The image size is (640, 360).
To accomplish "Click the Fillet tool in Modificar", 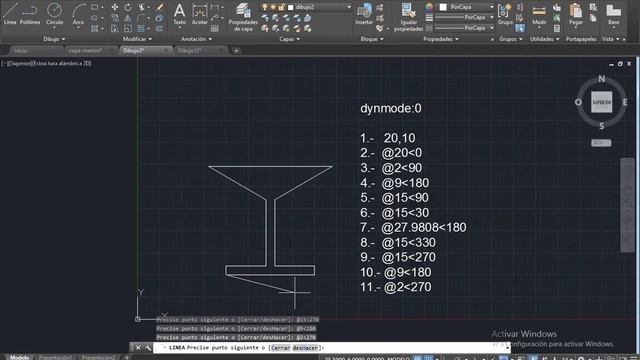I will point(141,18).
